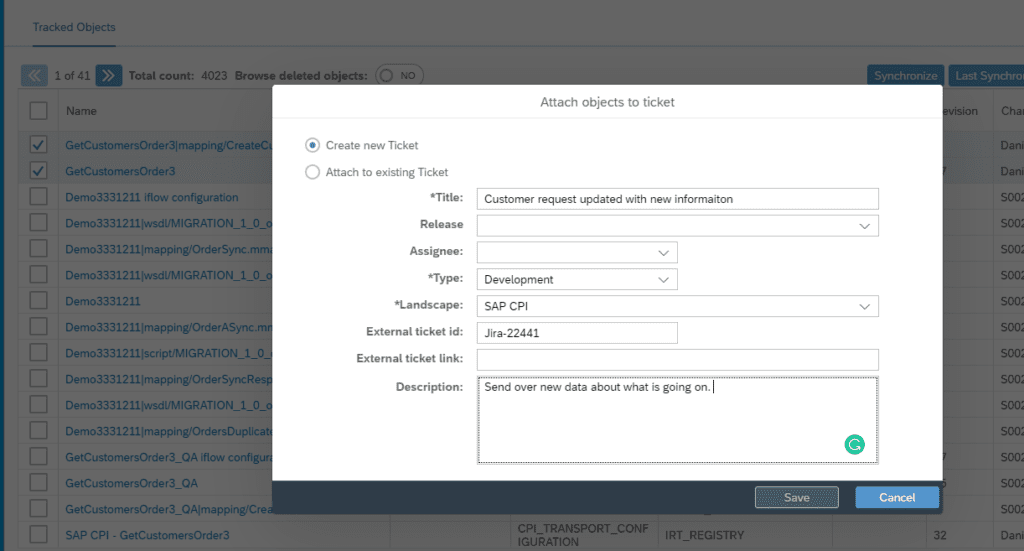Check the GetCustomersOrder3_QA row checkbox
1024x551 pixels.
point(39,483)
